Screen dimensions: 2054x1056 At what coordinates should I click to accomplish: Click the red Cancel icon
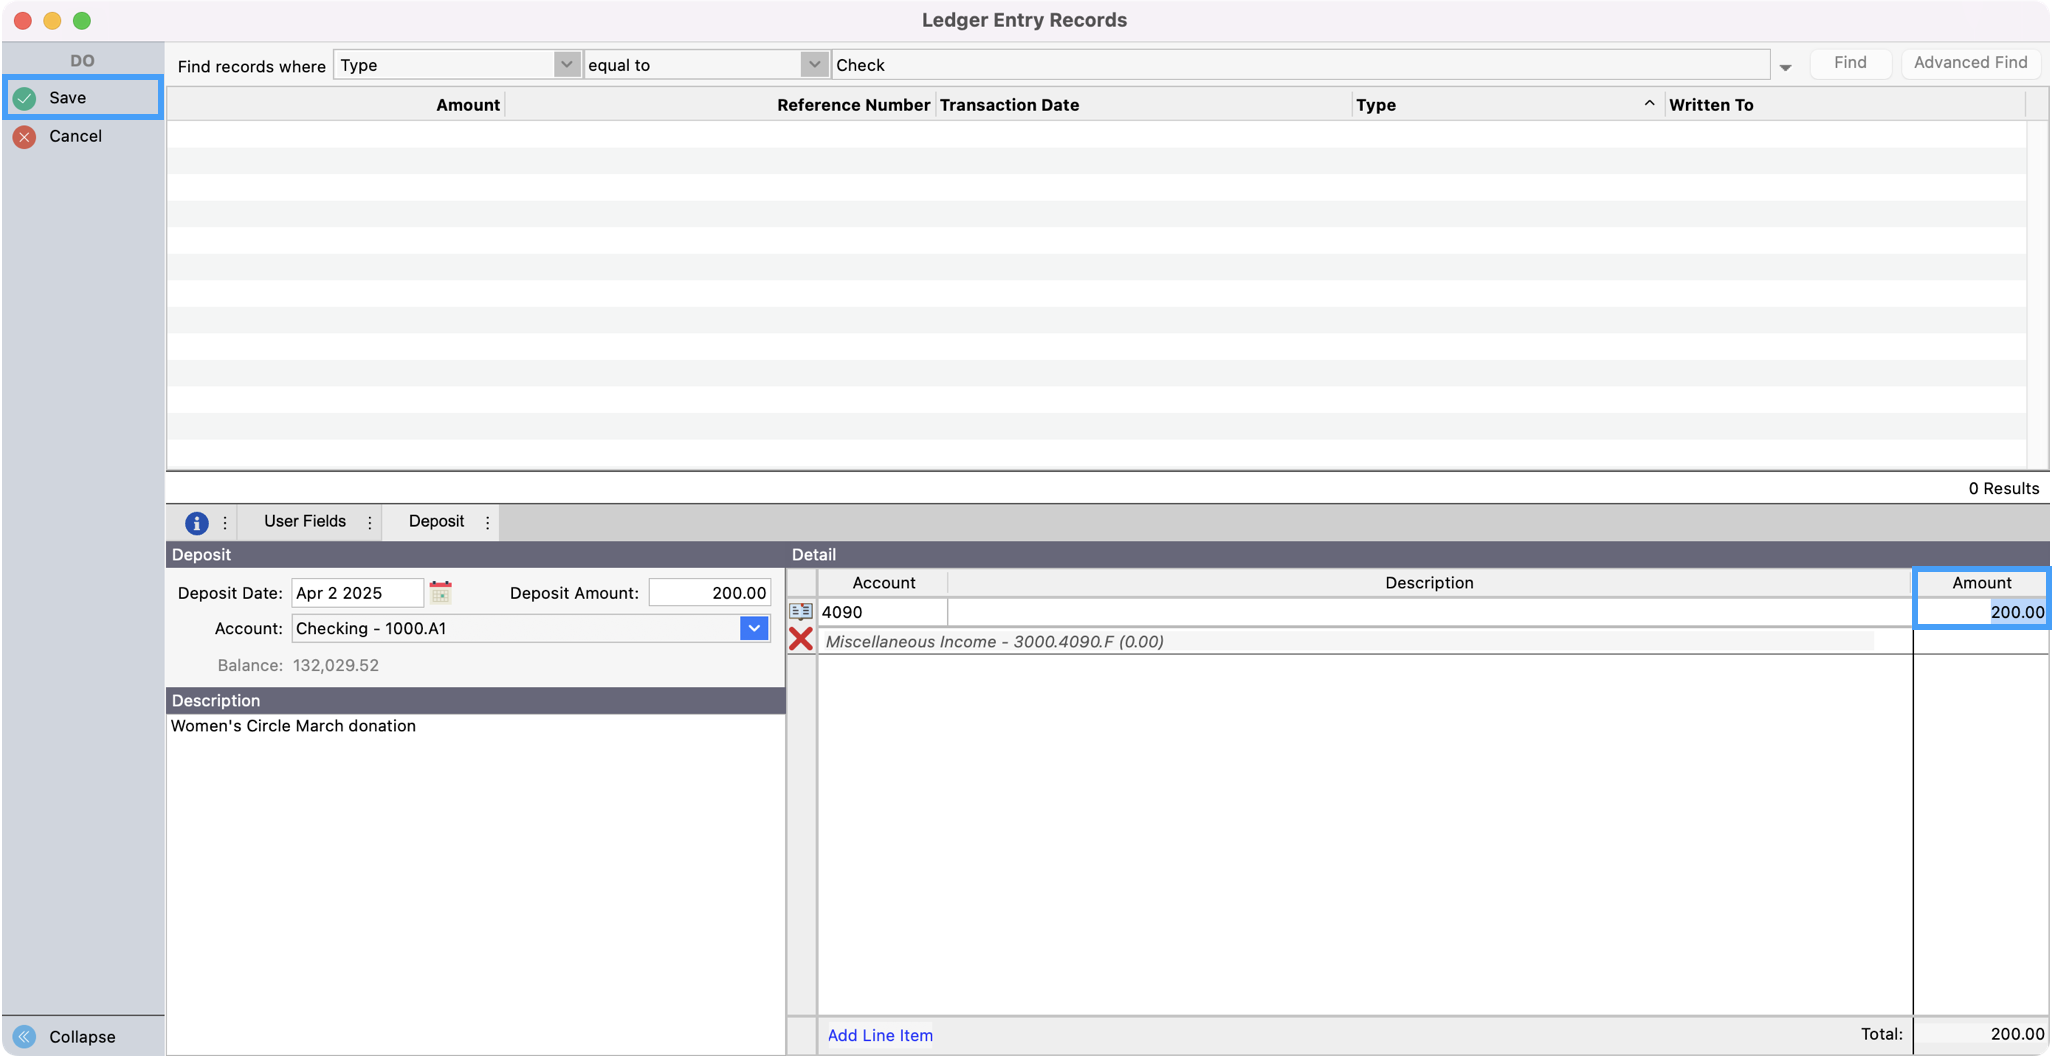[25, 137]
